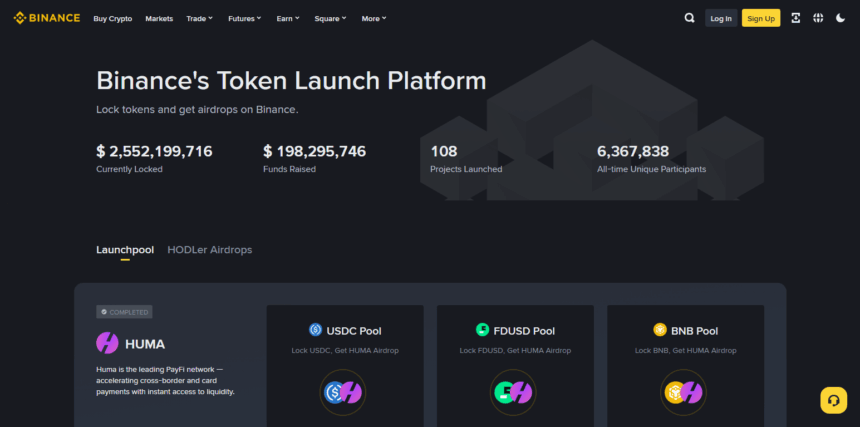This screenshot has height=427, width=860.
Task: Open the support headset chat button
Action: [834, 400]
